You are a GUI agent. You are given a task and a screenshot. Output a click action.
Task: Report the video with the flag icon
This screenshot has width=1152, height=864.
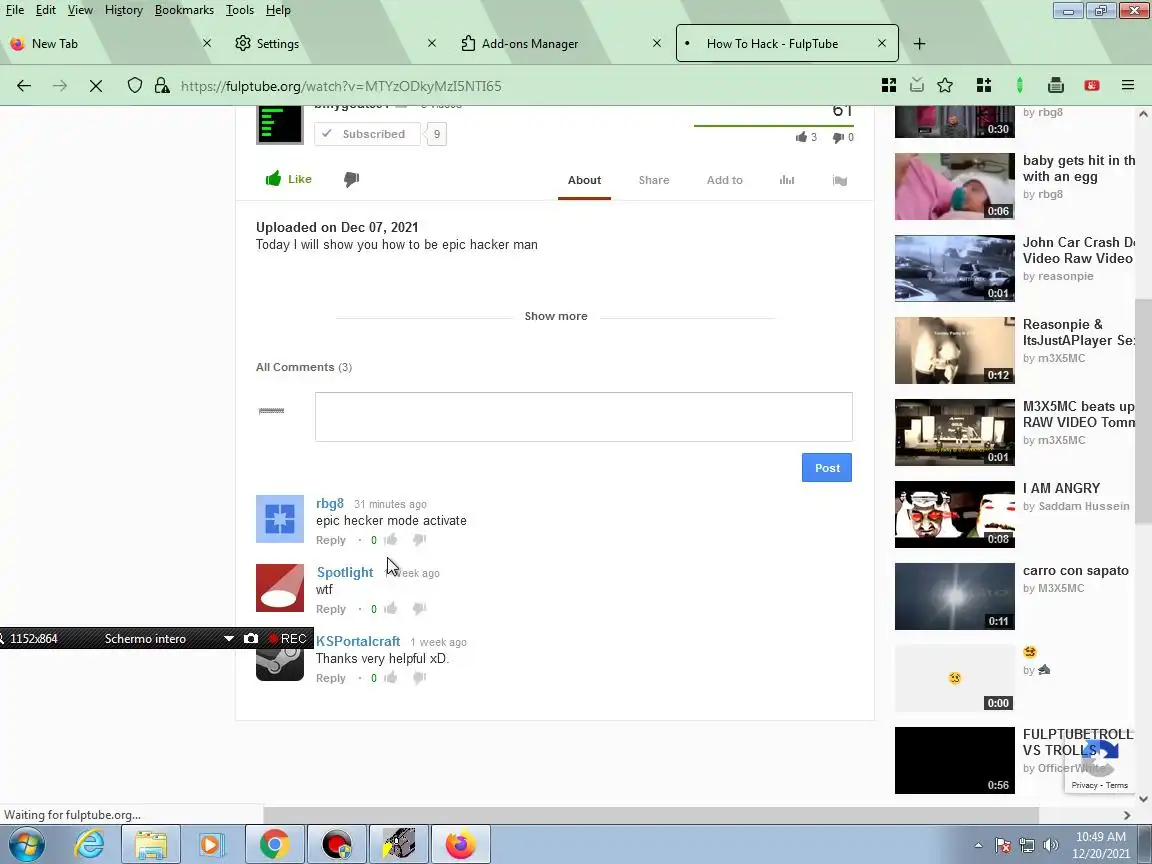(840, 181)
